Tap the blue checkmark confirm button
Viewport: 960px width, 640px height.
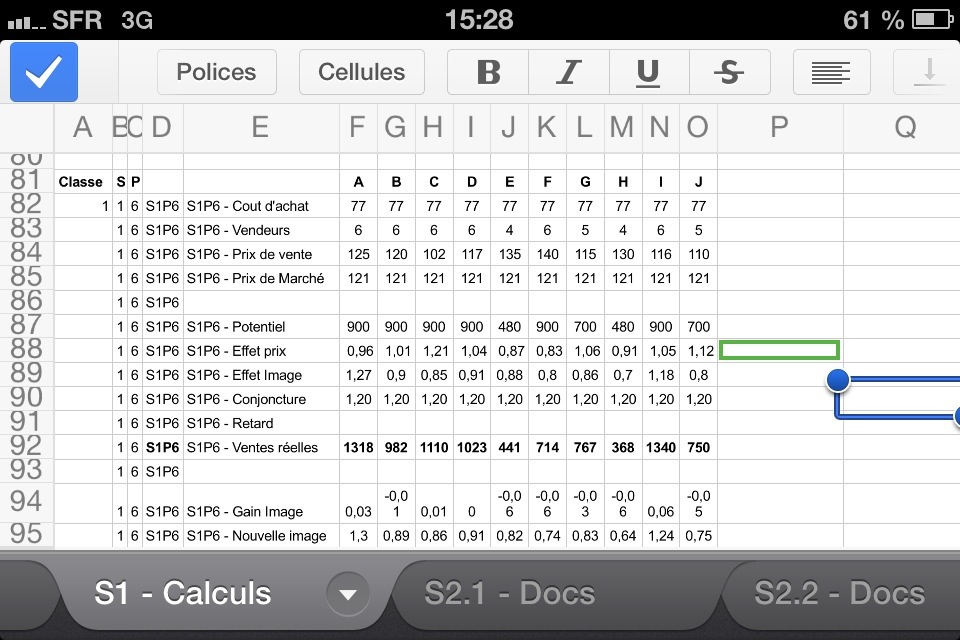click(44, 72)
